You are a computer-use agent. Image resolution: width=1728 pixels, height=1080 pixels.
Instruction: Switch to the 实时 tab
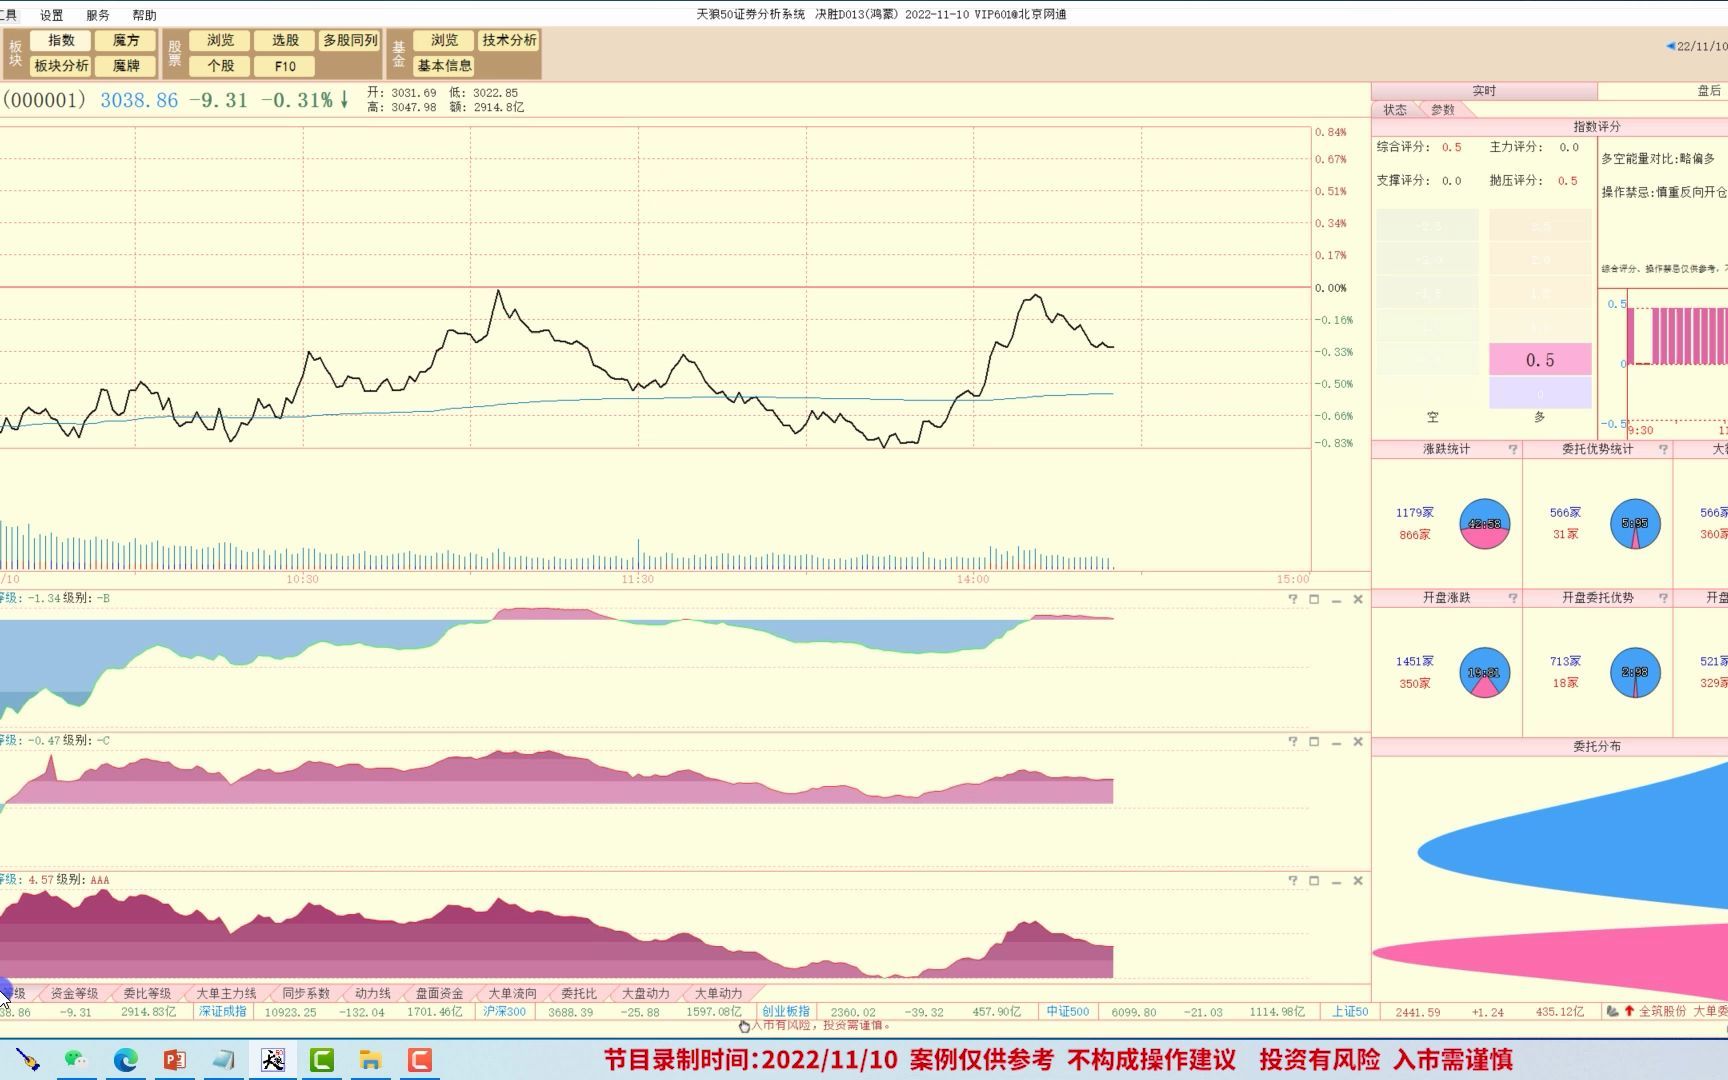point(1484,91)
